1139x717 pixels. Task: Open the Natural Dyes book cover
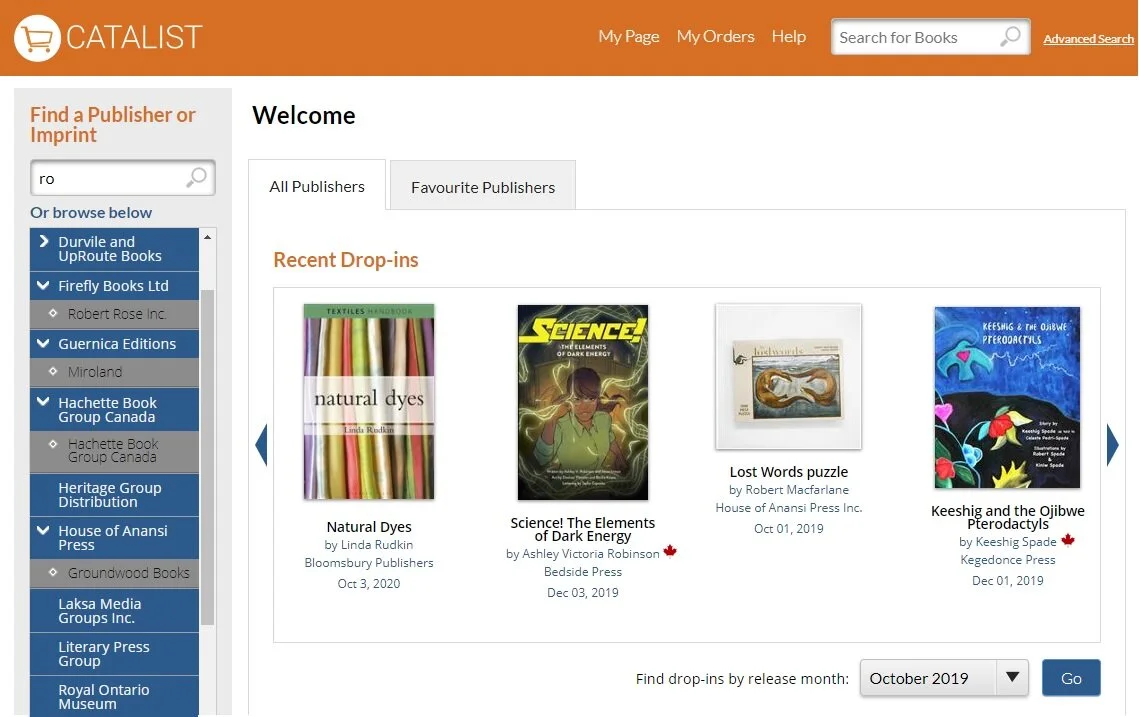click(369, 402)
